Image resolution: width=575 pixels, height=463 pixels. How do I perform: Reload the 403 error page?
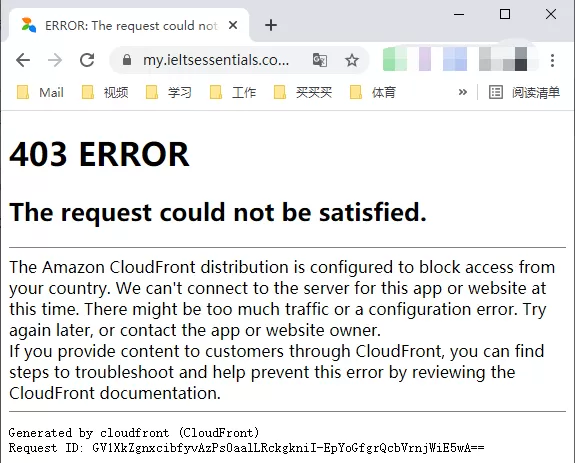pos(87,60)
